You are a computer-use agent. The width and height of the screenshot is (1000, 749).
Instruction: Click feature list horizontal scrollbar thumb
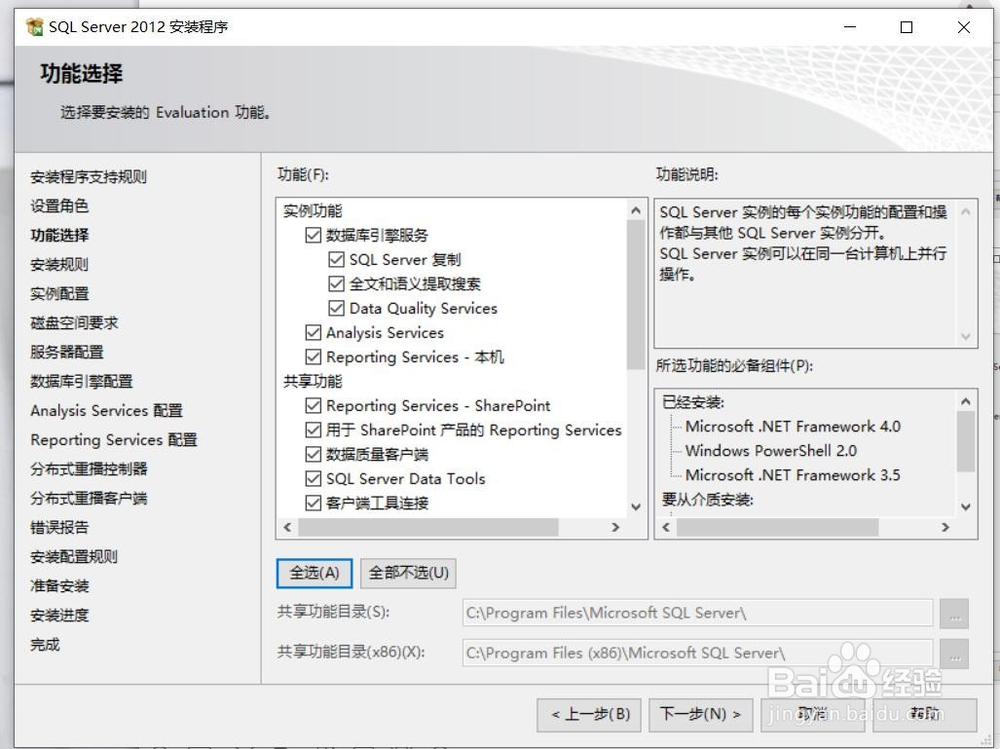429,527
